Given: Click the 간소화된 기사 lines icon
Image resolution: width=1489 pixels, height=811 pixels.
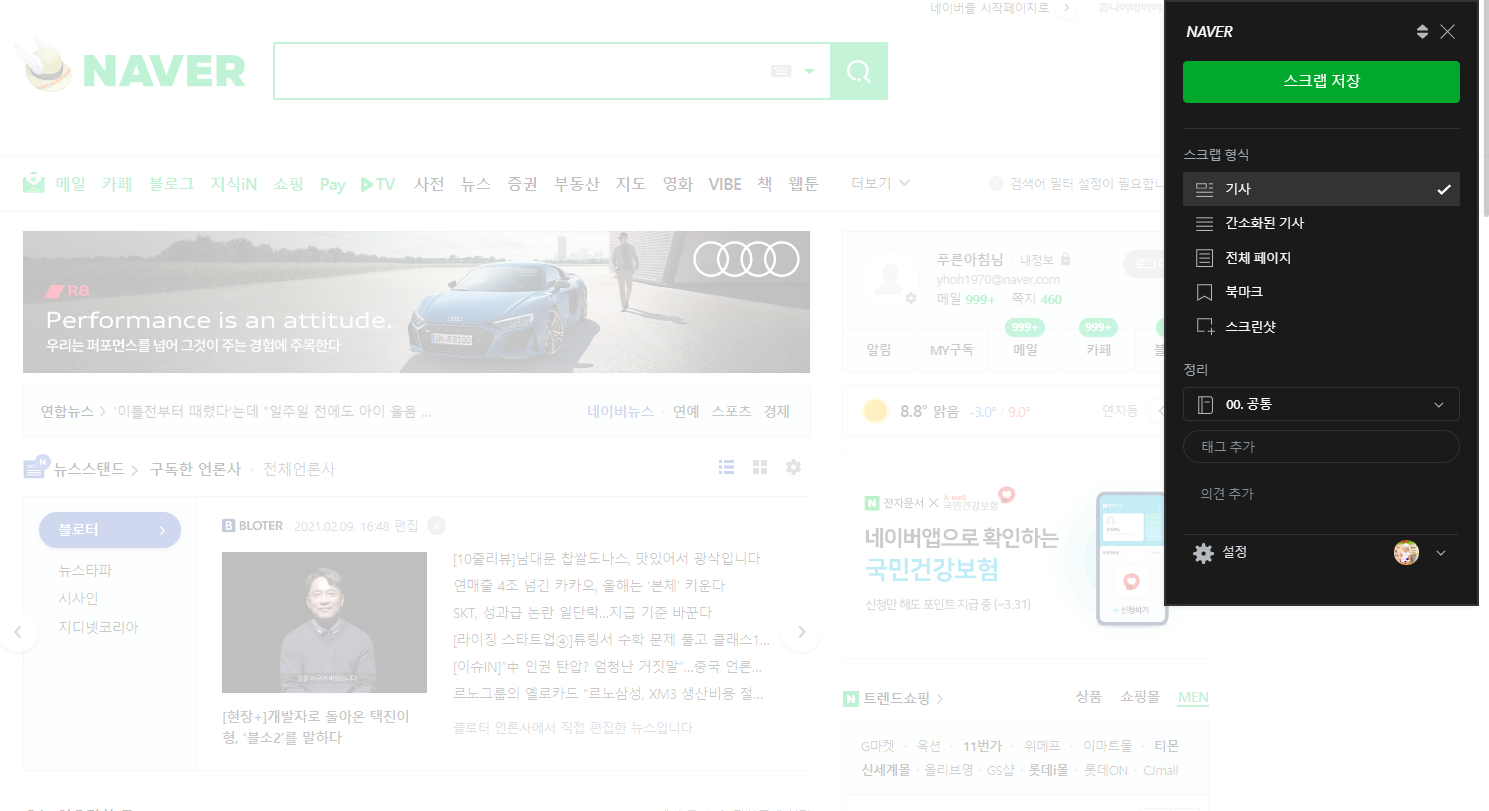Looking at the screenshot, I should point(1205,223).
